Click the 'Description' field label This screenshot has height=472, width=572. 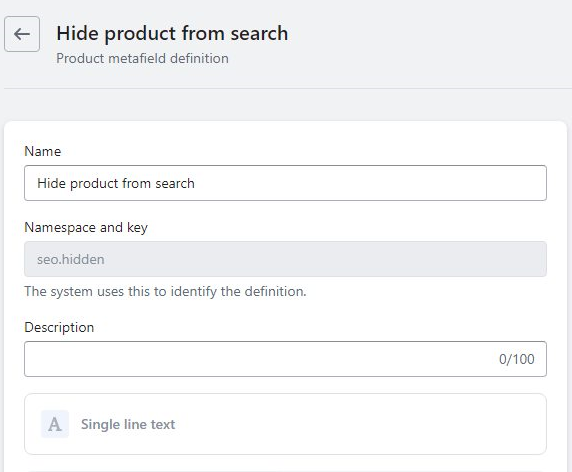(x=59, y=328)
